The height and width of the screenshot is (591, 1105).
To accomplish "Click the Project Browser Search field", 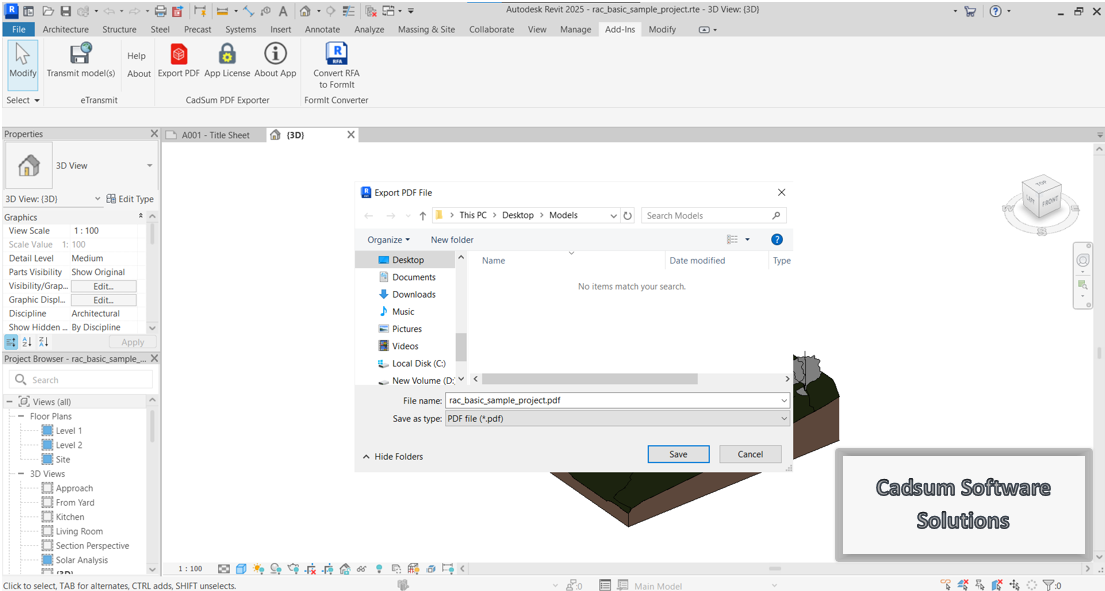I will coord(81,380).
